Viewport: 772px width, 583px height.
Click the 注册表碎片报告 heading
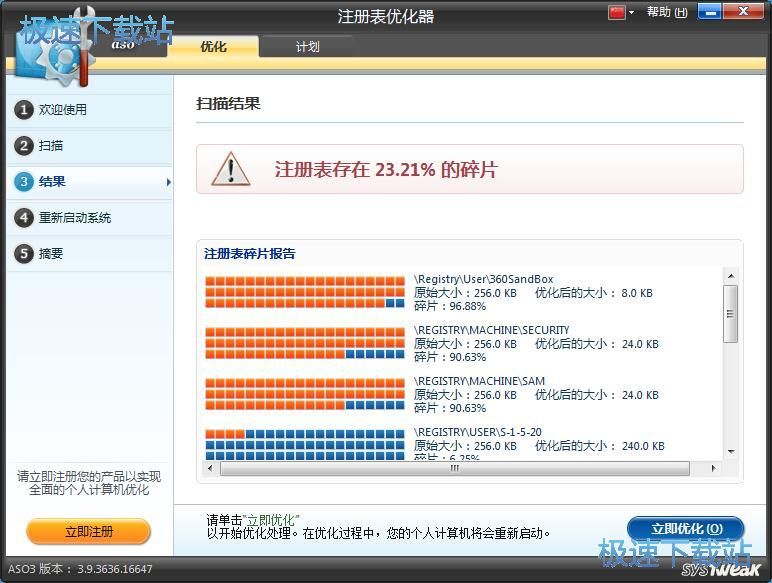tap(250, 254)
